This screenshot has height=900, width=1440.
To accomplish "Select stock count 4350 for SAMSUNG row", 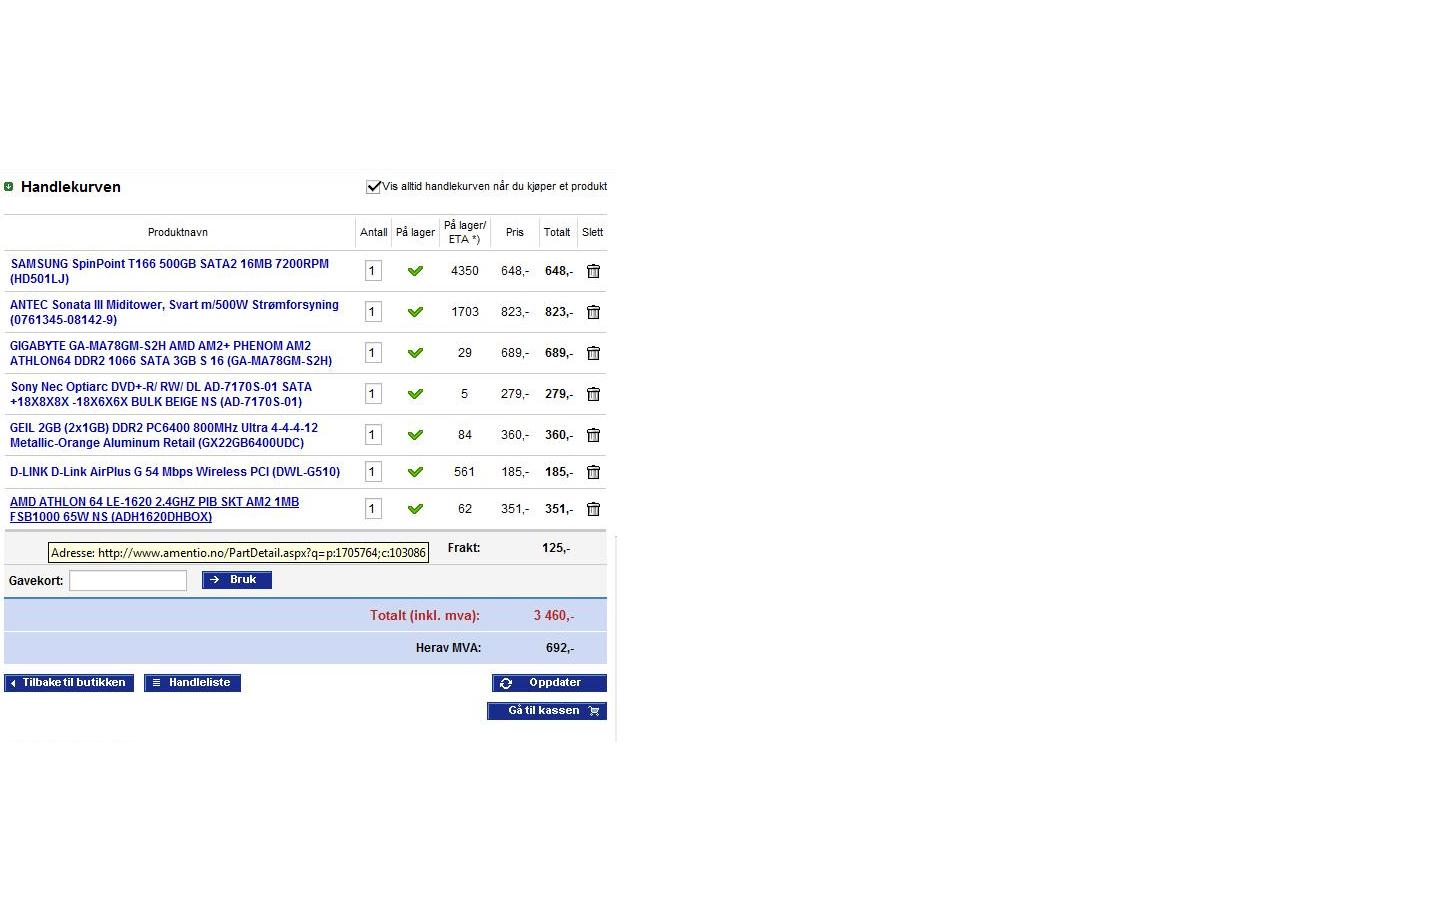I will tap(465, 271).
